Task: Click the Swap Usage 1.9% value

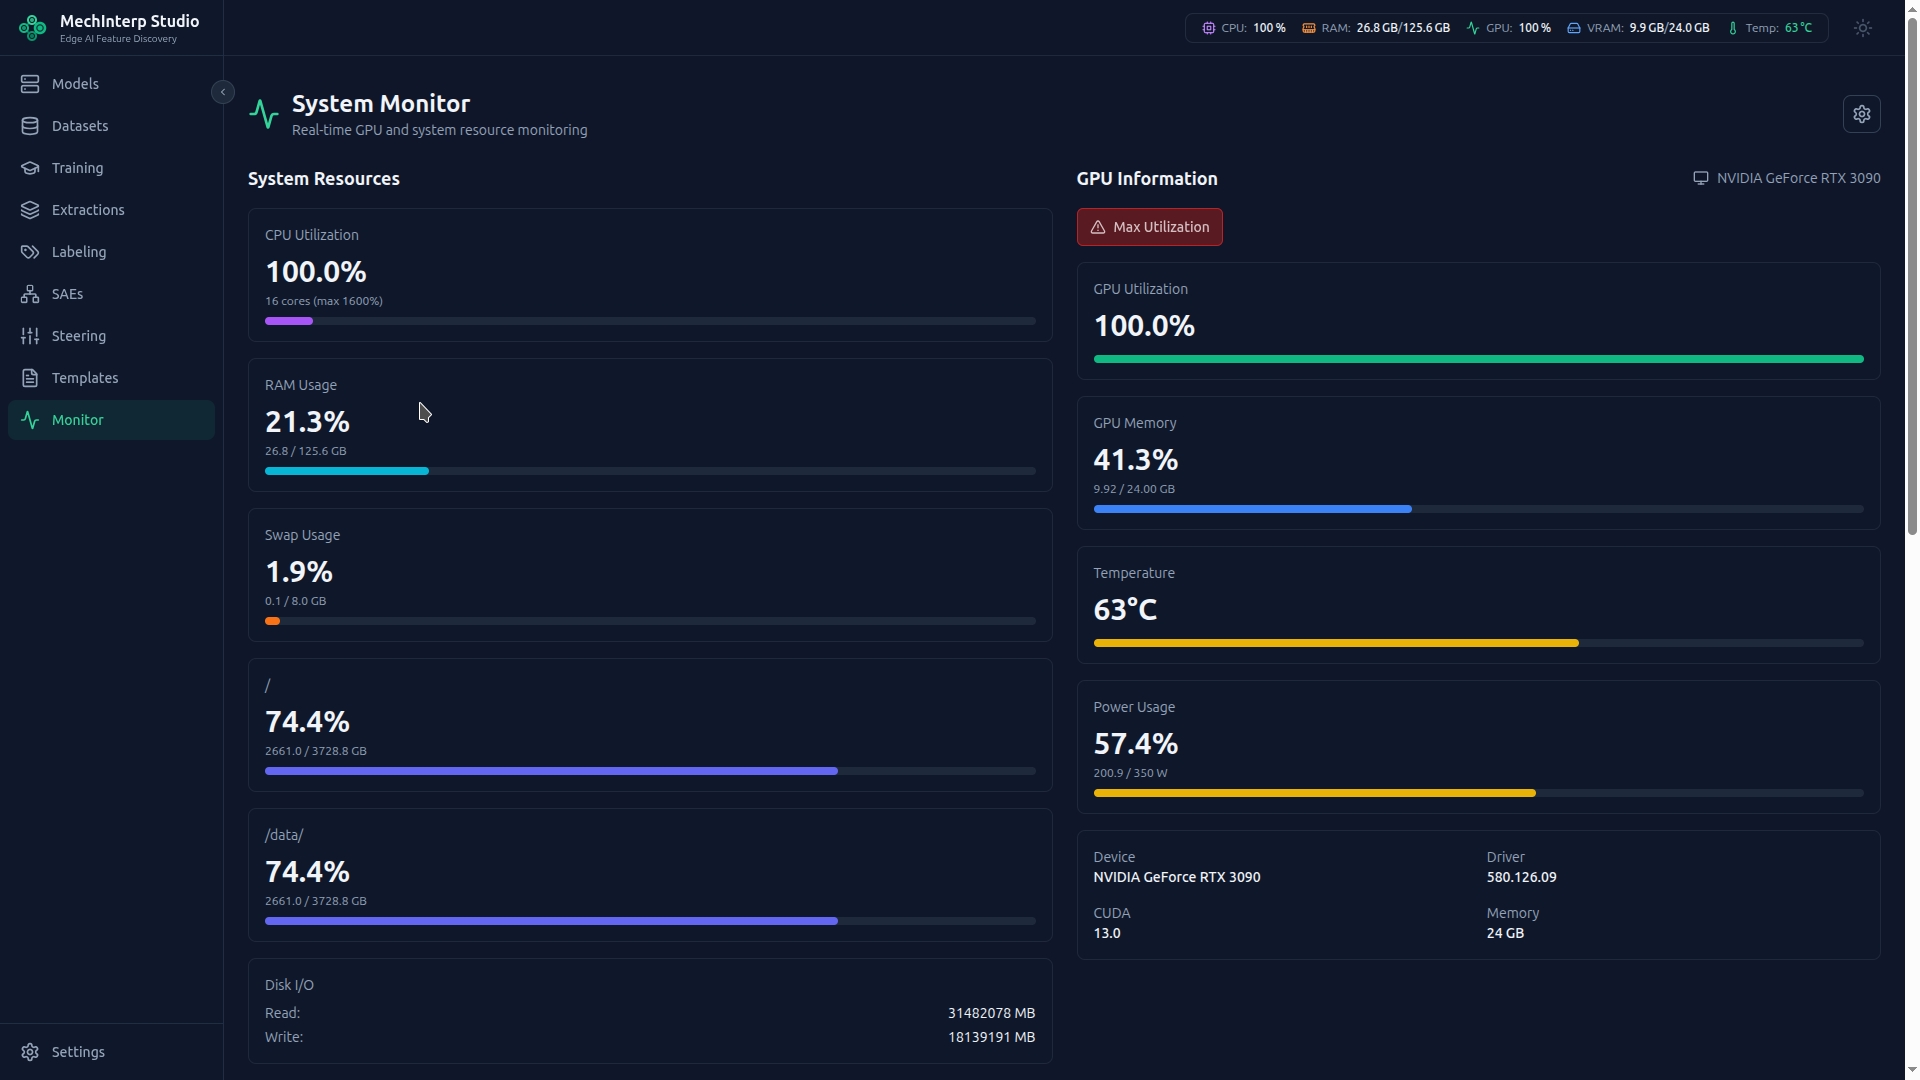Action: coord(299,572)
